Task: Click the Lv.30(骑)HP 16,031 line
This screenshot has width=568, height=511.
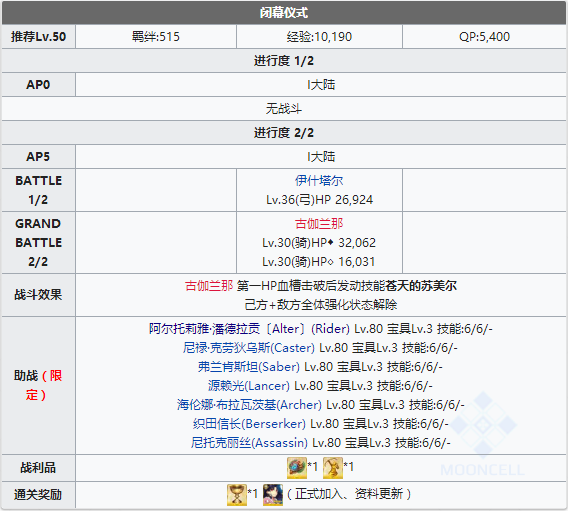Action: (x=319, y=261)
